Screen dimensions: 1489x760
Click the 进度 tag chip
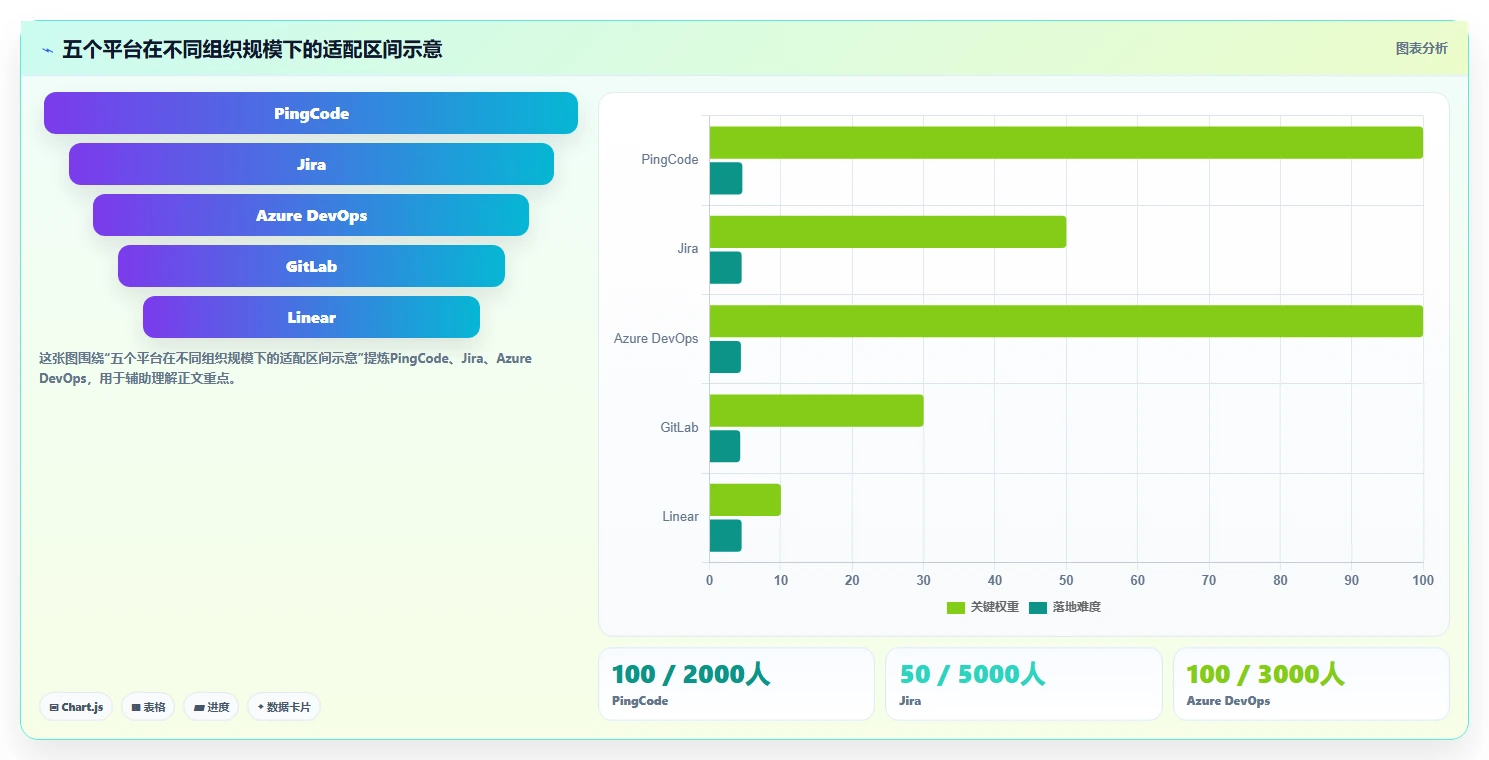[x=211, y=707]
